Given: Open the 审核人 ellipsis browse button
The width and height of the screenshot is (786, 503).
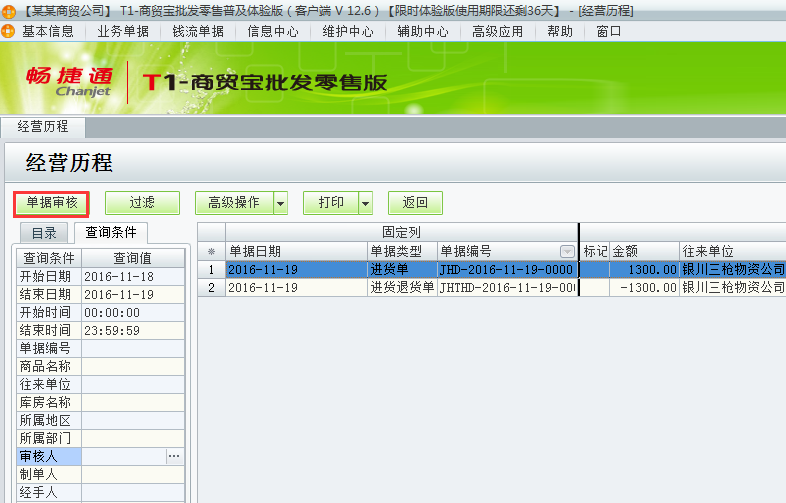Looking at the screenshot, I should [174, 457].
